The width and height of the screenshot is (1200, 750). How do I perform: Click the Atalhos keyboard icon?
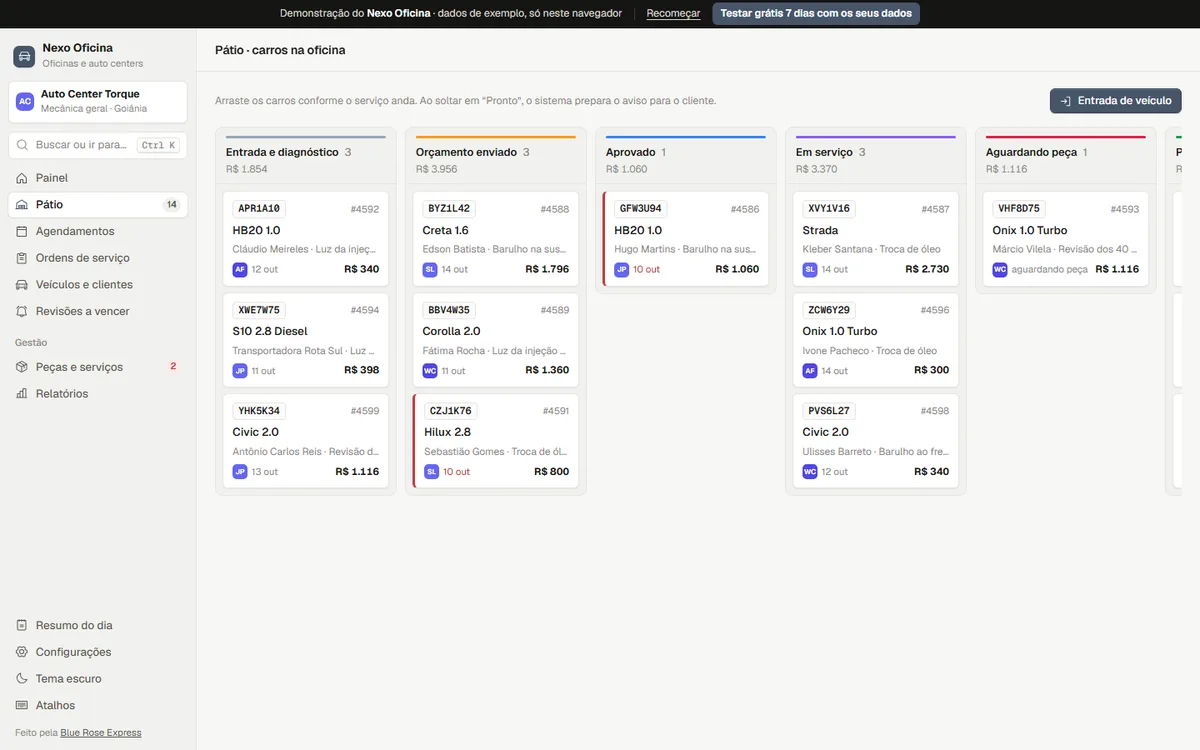click(x=22, y=705)
